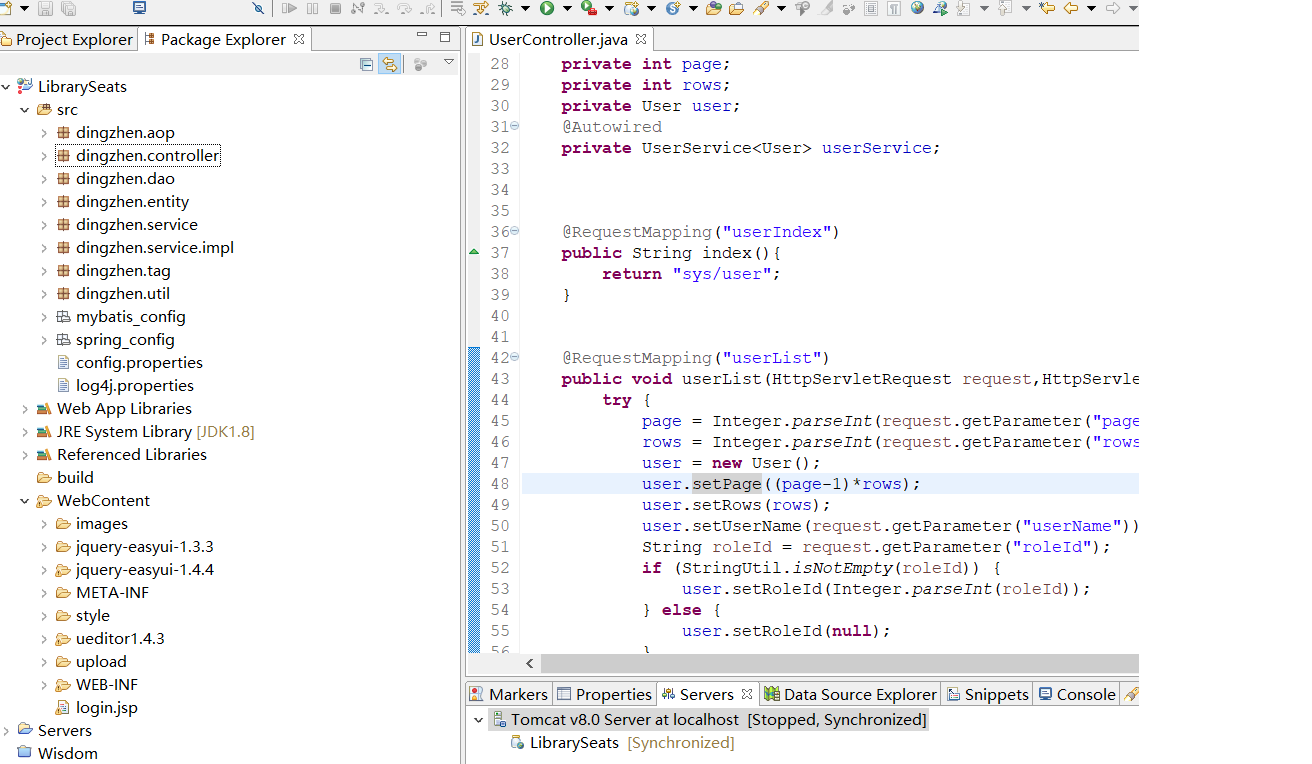Select the Wisdom project
The image size is (1312, 764).
click(x=58, y=754)
